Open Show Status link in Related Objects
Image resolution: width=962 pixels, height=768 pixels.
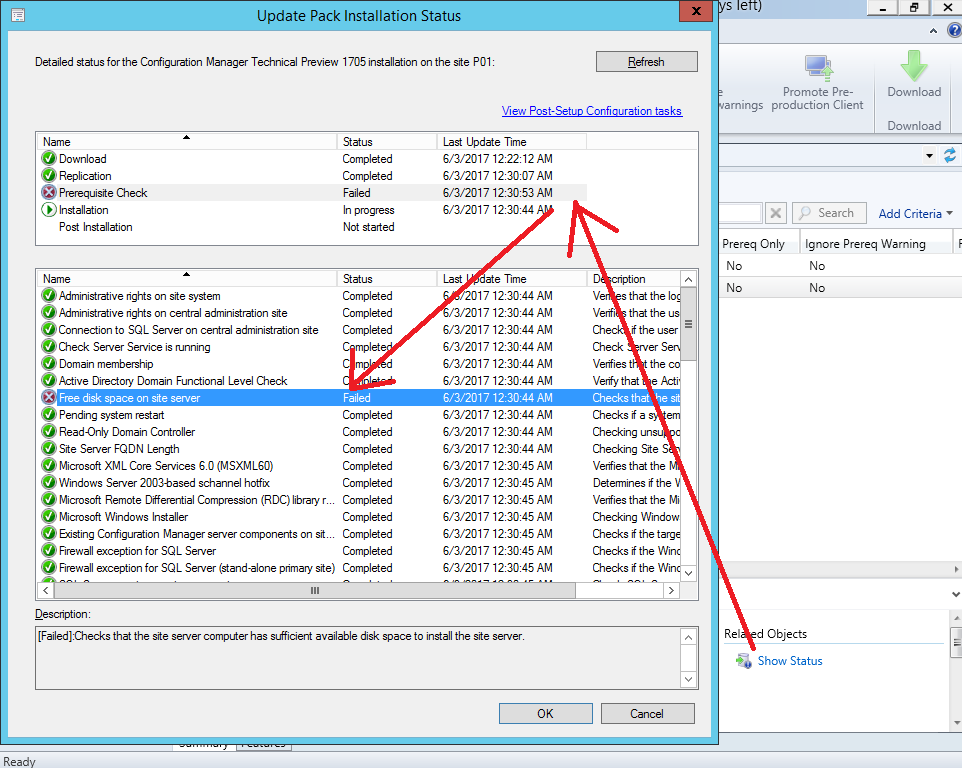click(790, 661)
